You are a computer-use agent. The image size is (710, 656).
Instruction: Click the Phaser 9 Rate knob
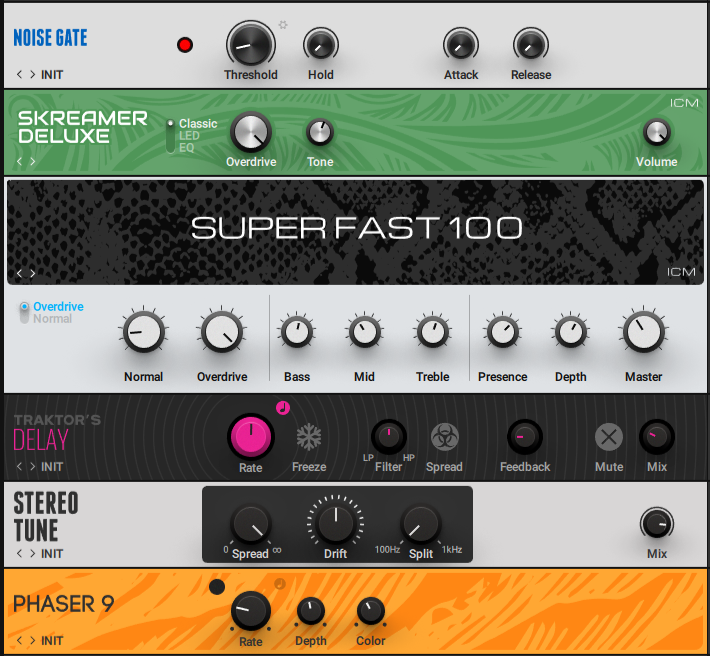[250, 611]
